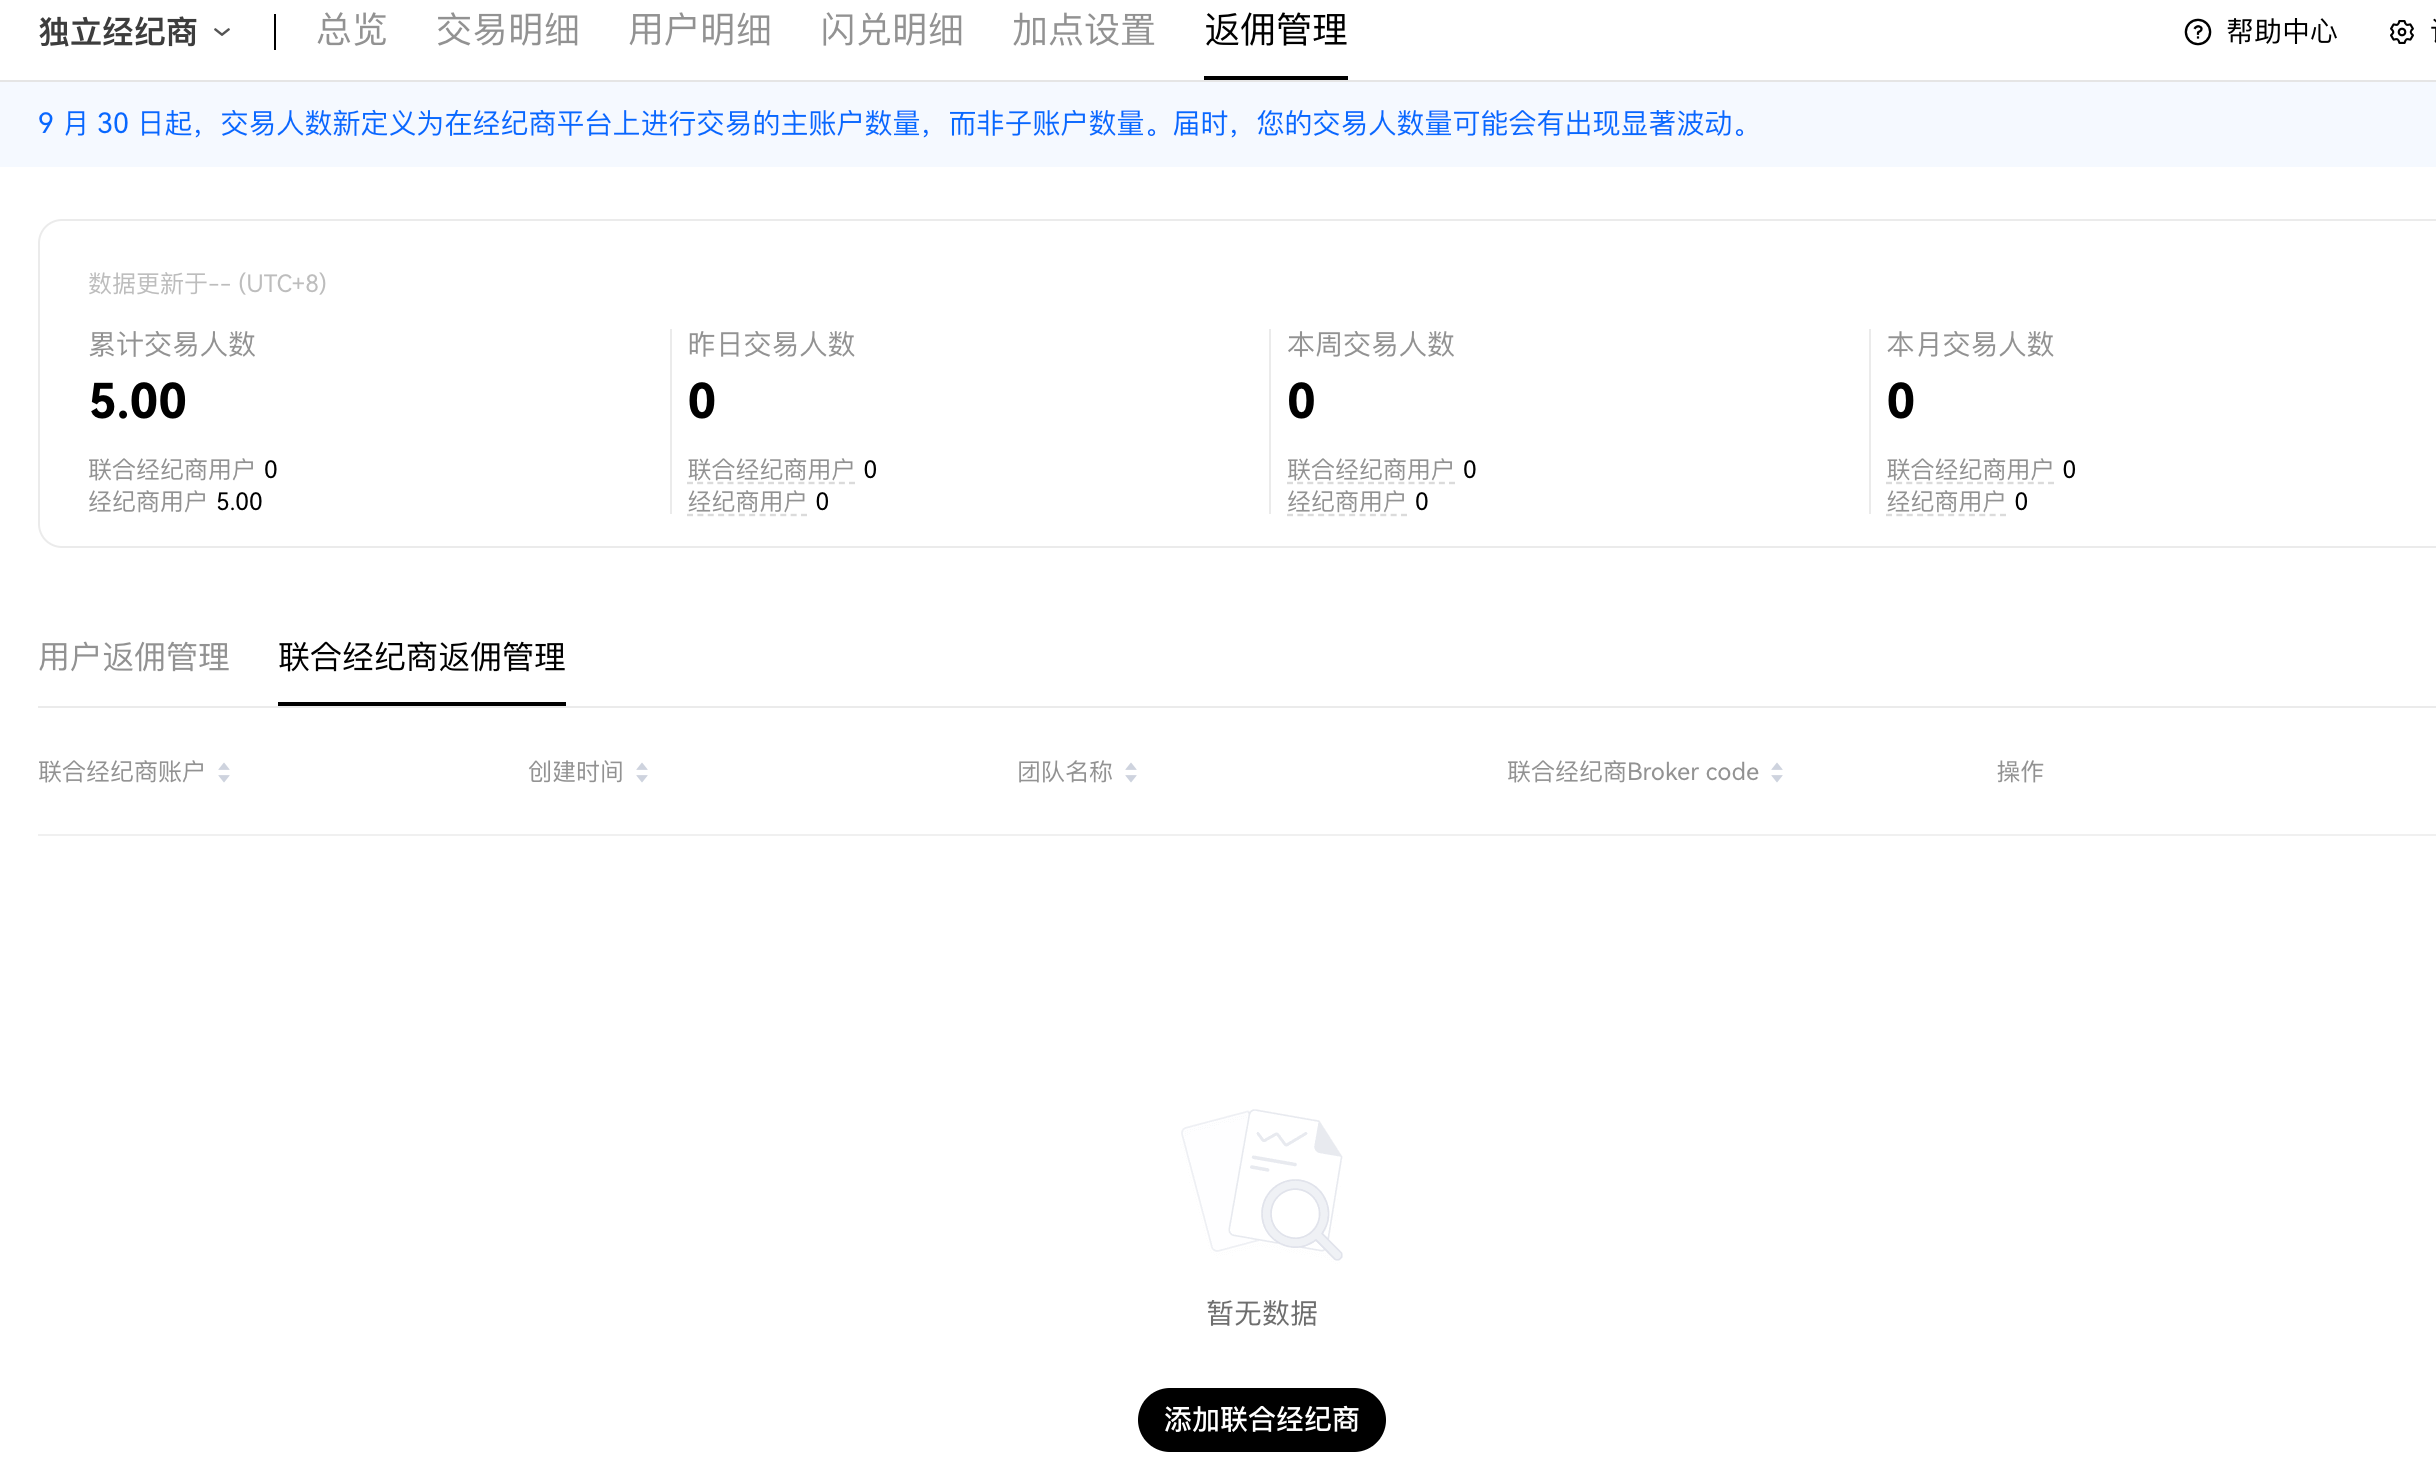Click the empty data placeholder illustration
The height and width of the screenshot is (1464, 2436).
pos(1262,1184)
